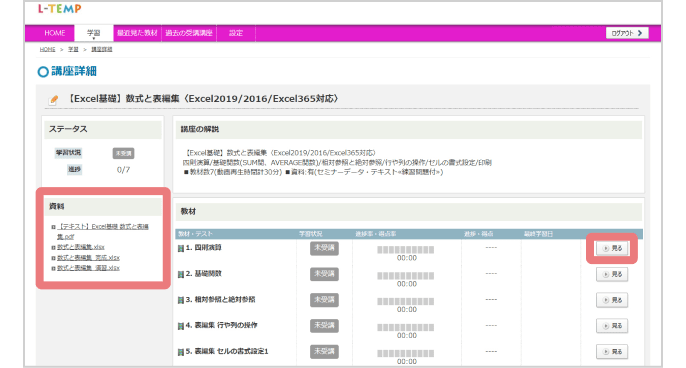Click the progress bar for 4. 行や列の操作
This screenshot has height=368, width=686.
coord(406,328)
